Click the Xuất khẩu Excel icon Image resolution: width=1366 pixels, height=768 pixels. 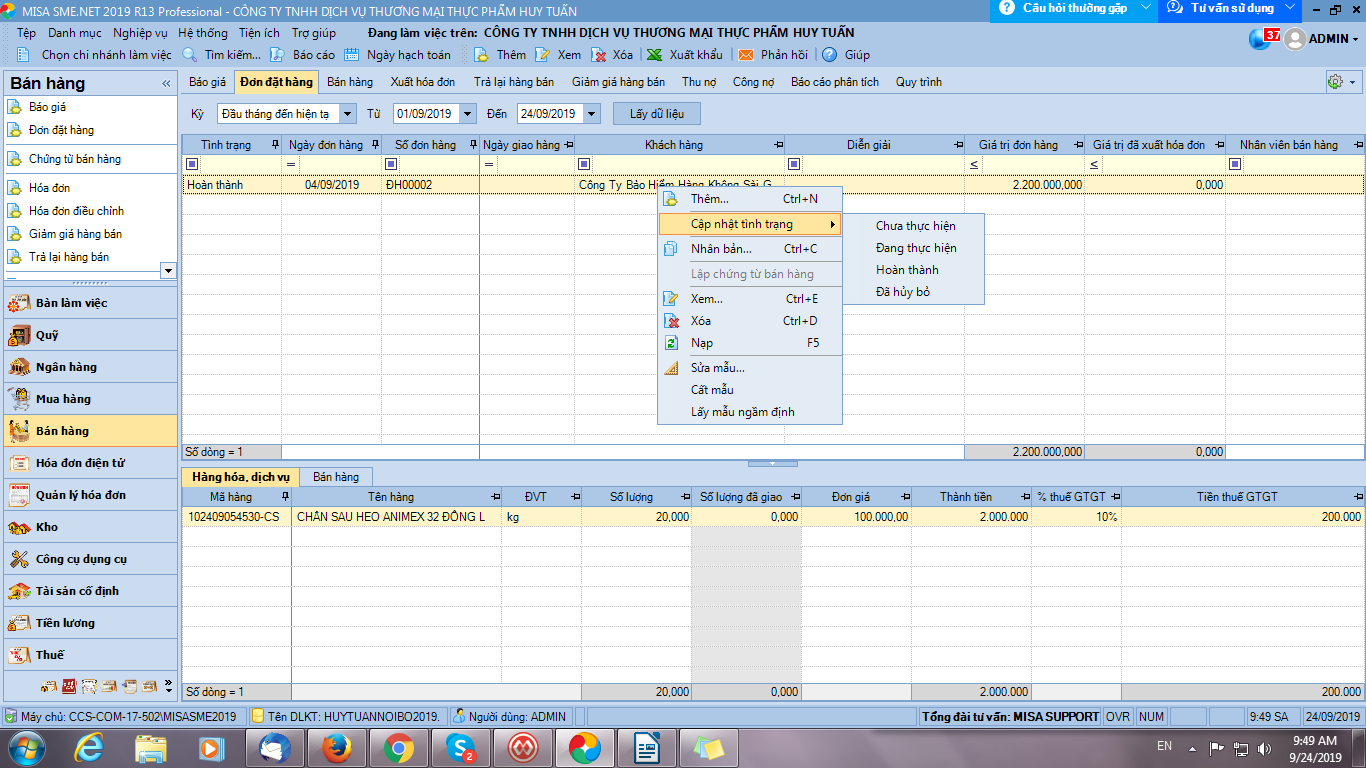pos(654,55)
